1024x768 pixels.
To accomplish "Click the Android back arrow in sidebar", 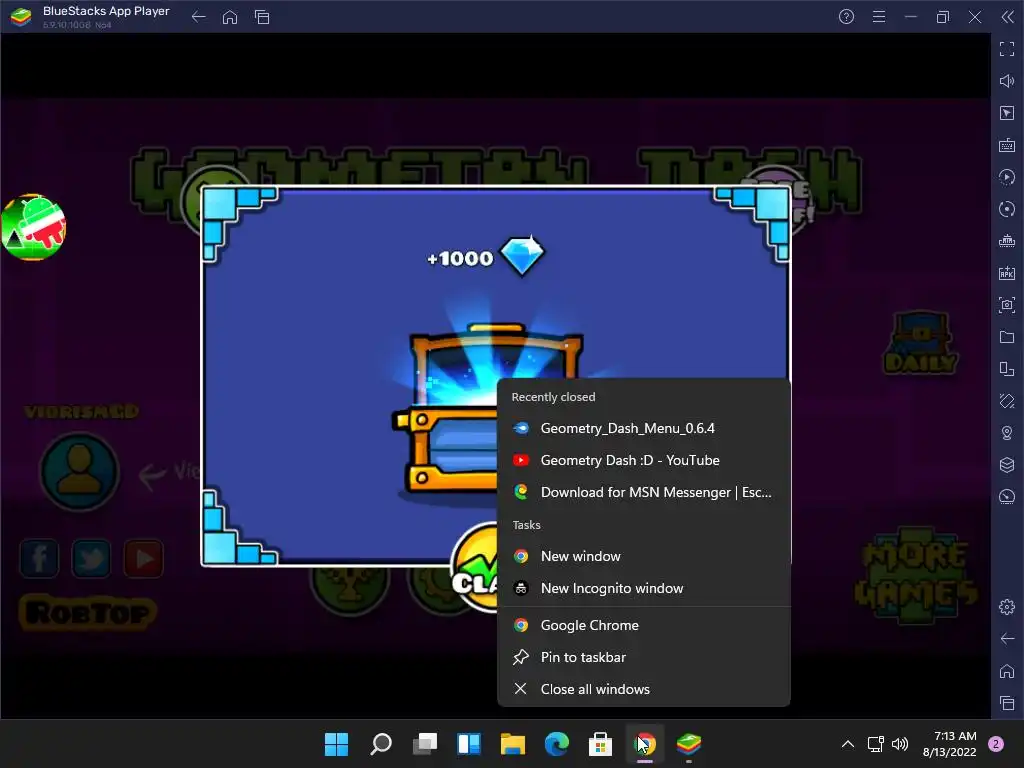I will (1007, 639).
